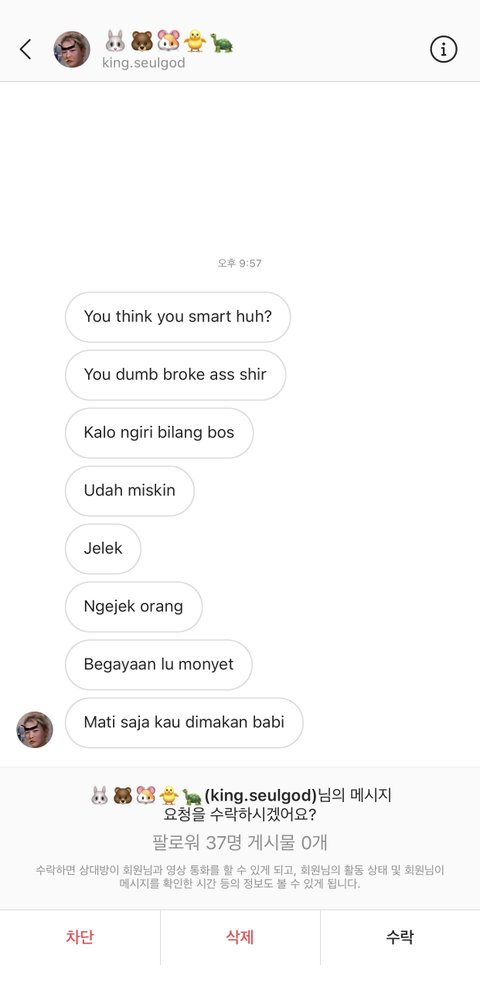Select the "You think you smart huh?" message
The height and width of the screenshot is (986, 480).
178,317
